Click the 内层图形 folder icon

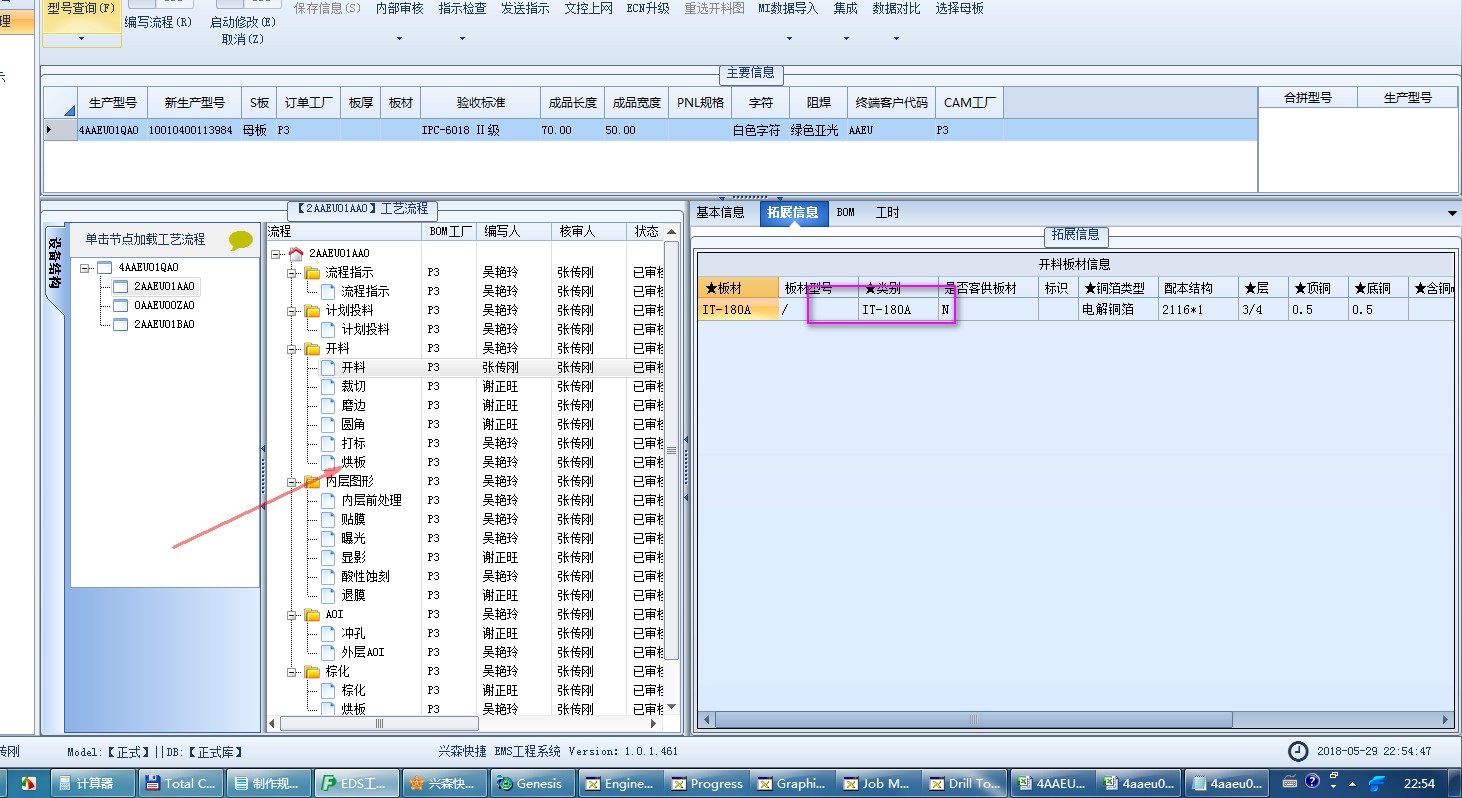tap(312, 482)
